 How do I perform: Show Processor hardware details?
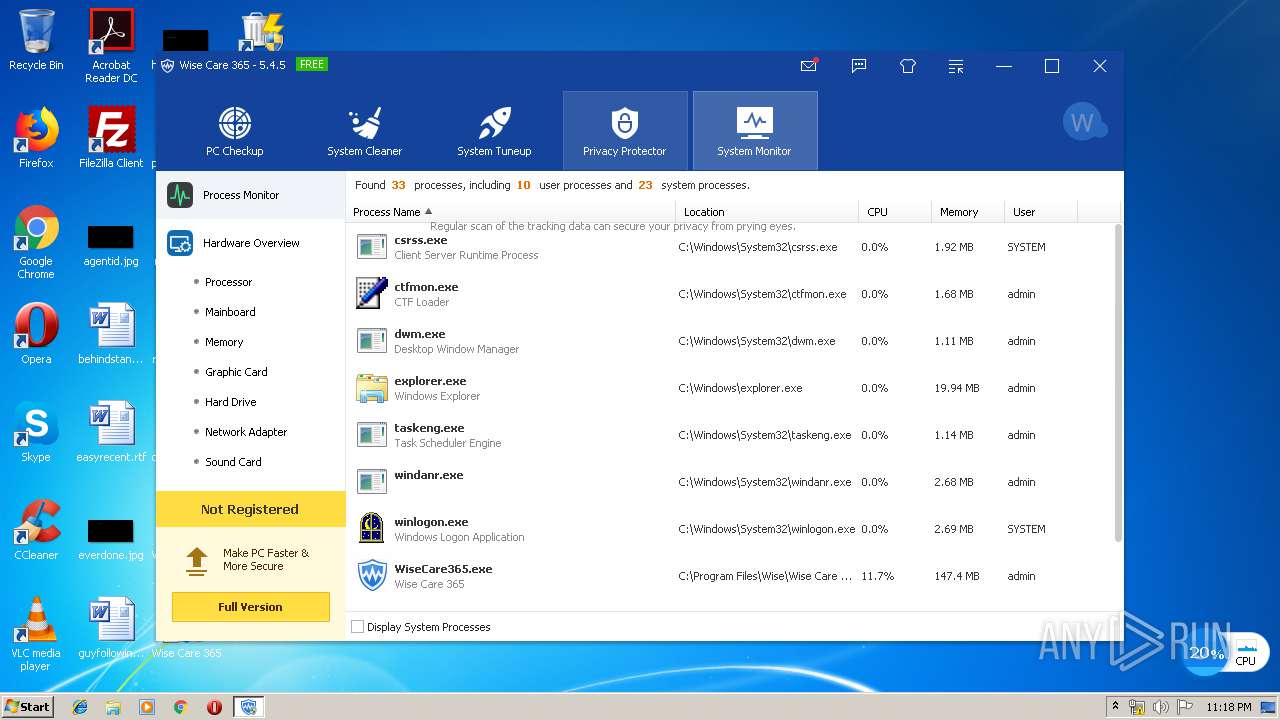(229, 282)
